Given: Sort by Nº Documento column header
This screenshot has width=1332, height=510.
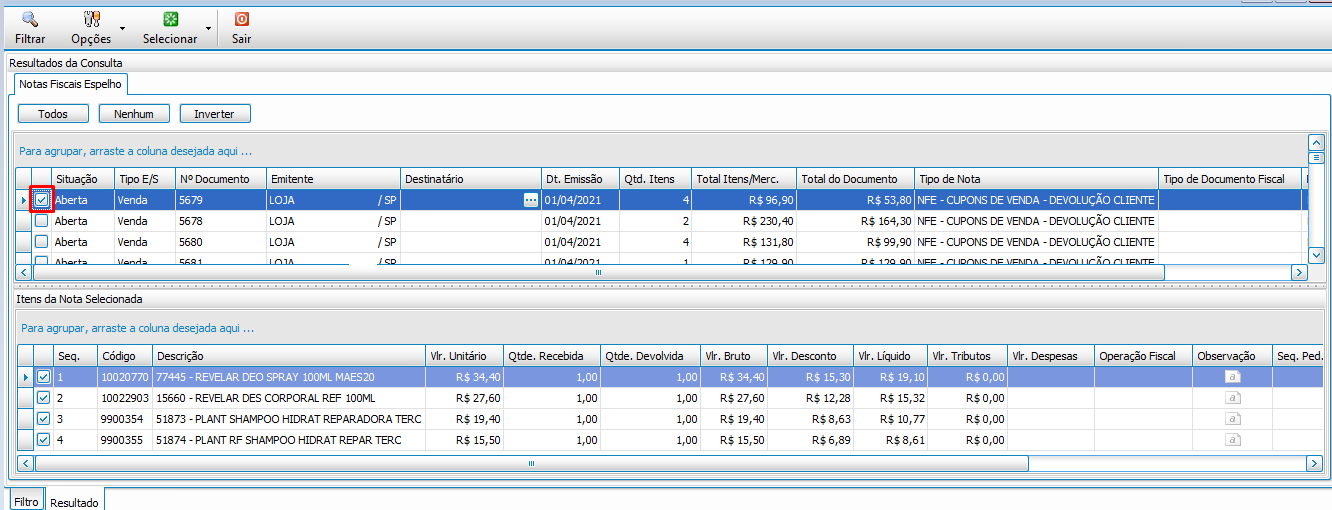Looking at the screenshot, I should [x=220, y=179].
